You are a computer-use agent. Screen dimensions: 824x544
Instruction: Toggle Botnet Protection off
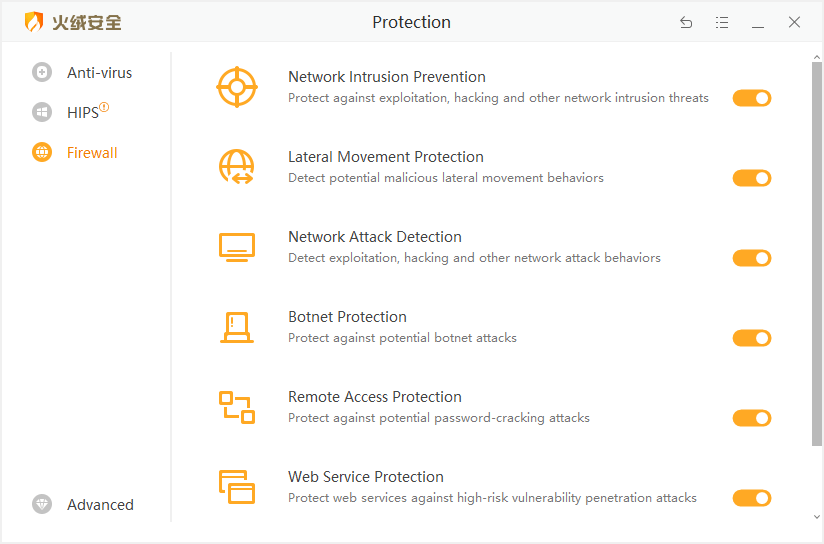[x=752, y=338]
